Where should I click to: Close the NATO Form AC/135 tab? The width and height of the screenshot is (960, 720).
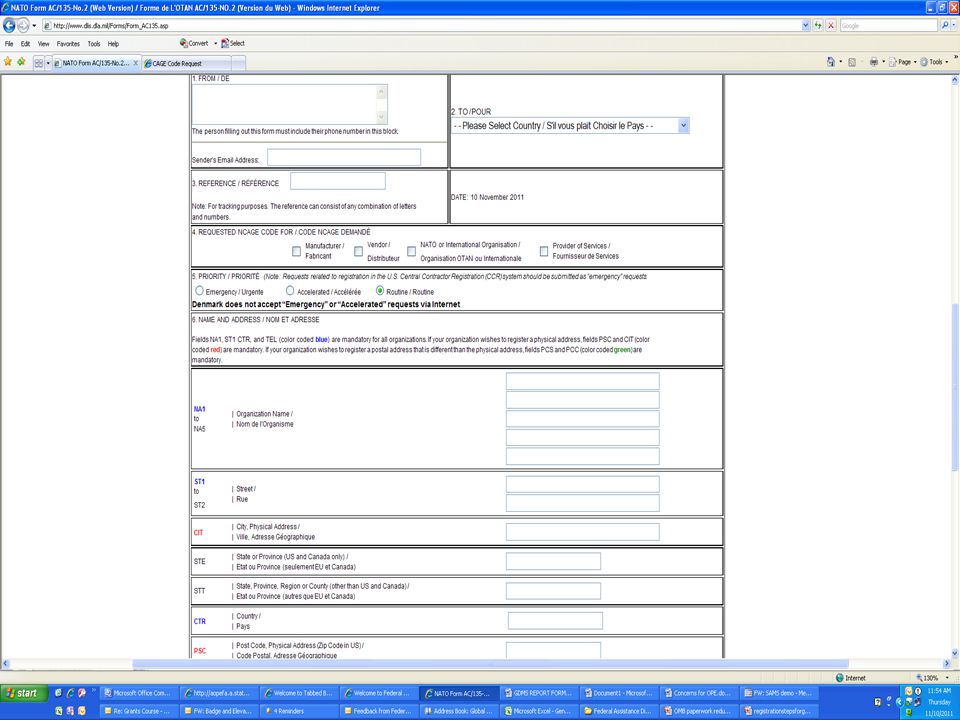point(135,63)
